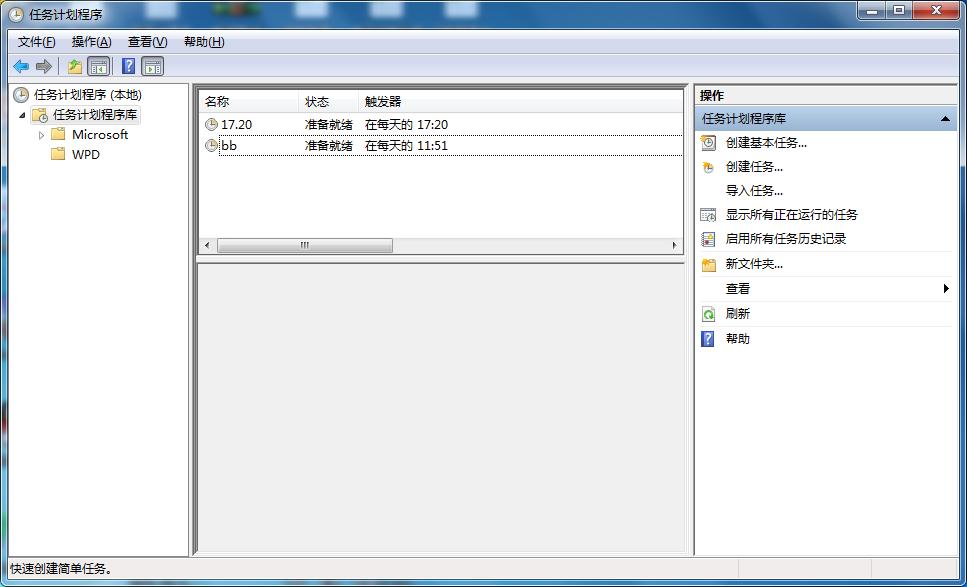Collapse the 任务计划程序库 section via its arrow

tap(944, 118)
